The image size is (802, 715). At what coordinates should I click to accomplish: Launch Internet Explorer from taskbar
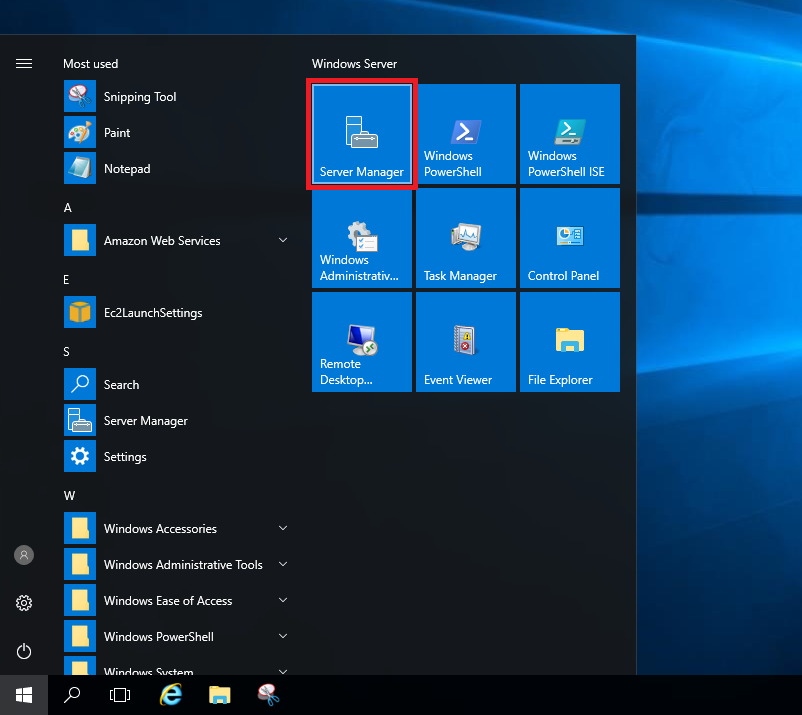pyautogui.click(x=170, y=695)
